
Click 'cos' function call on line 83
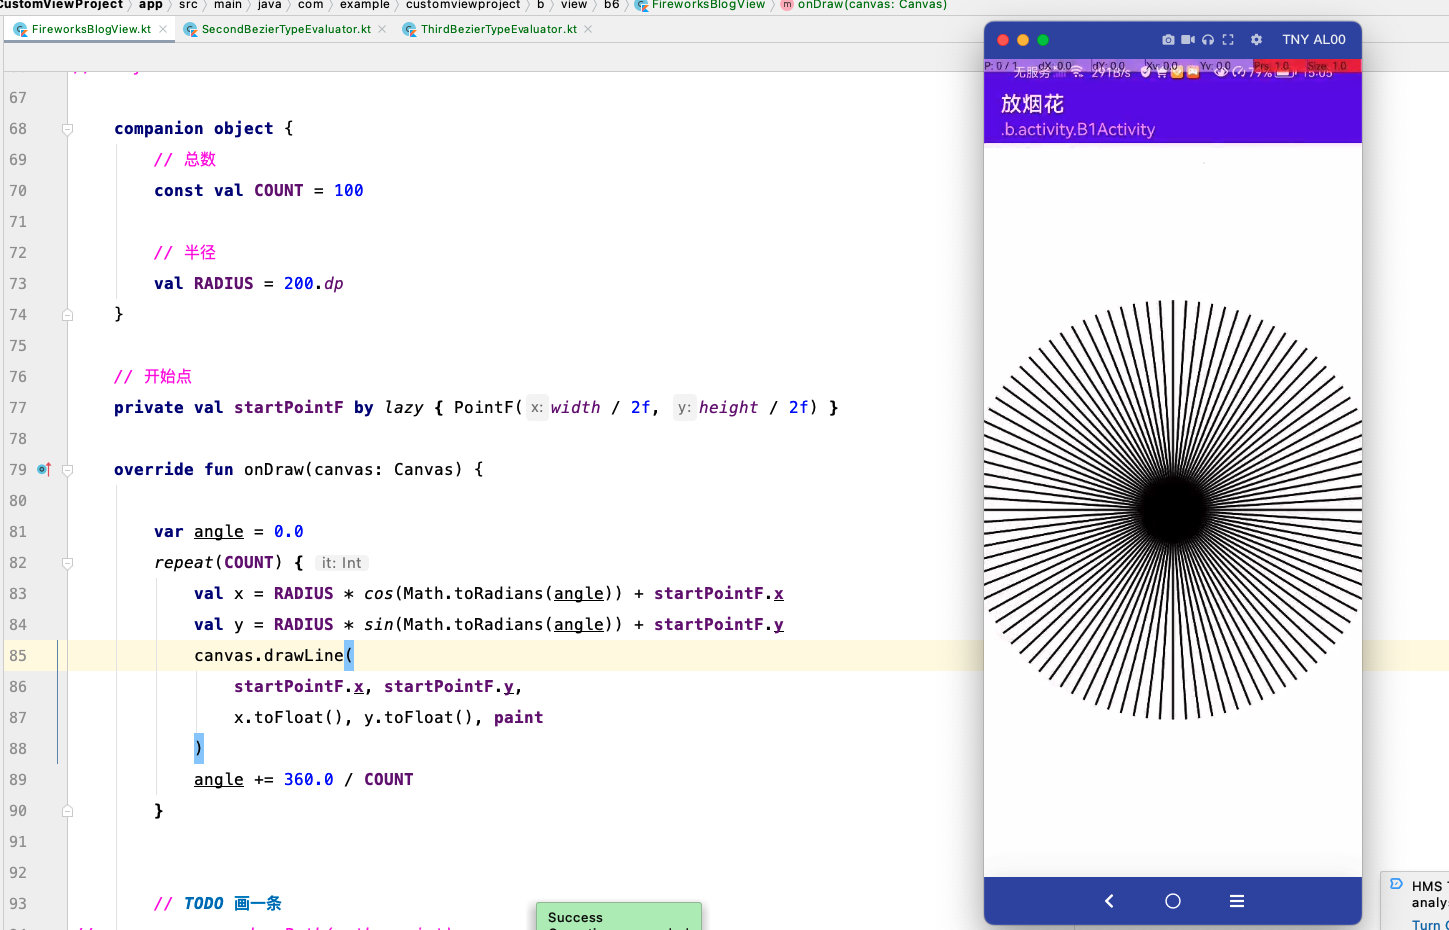[x=379, y=594]
